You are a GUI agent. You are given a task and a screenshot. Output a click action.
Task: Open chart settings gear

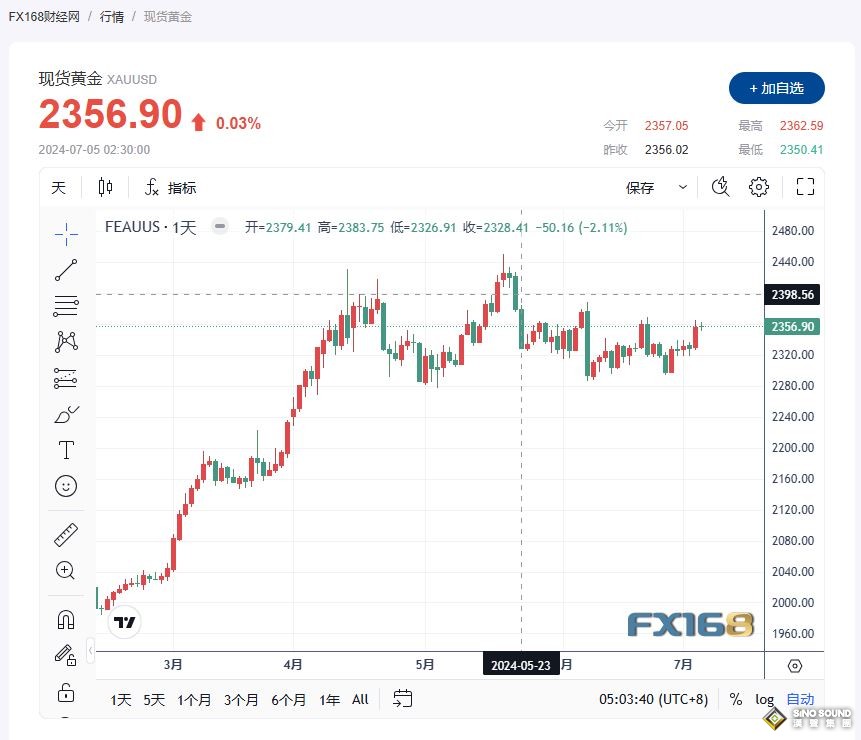(759, 187)
